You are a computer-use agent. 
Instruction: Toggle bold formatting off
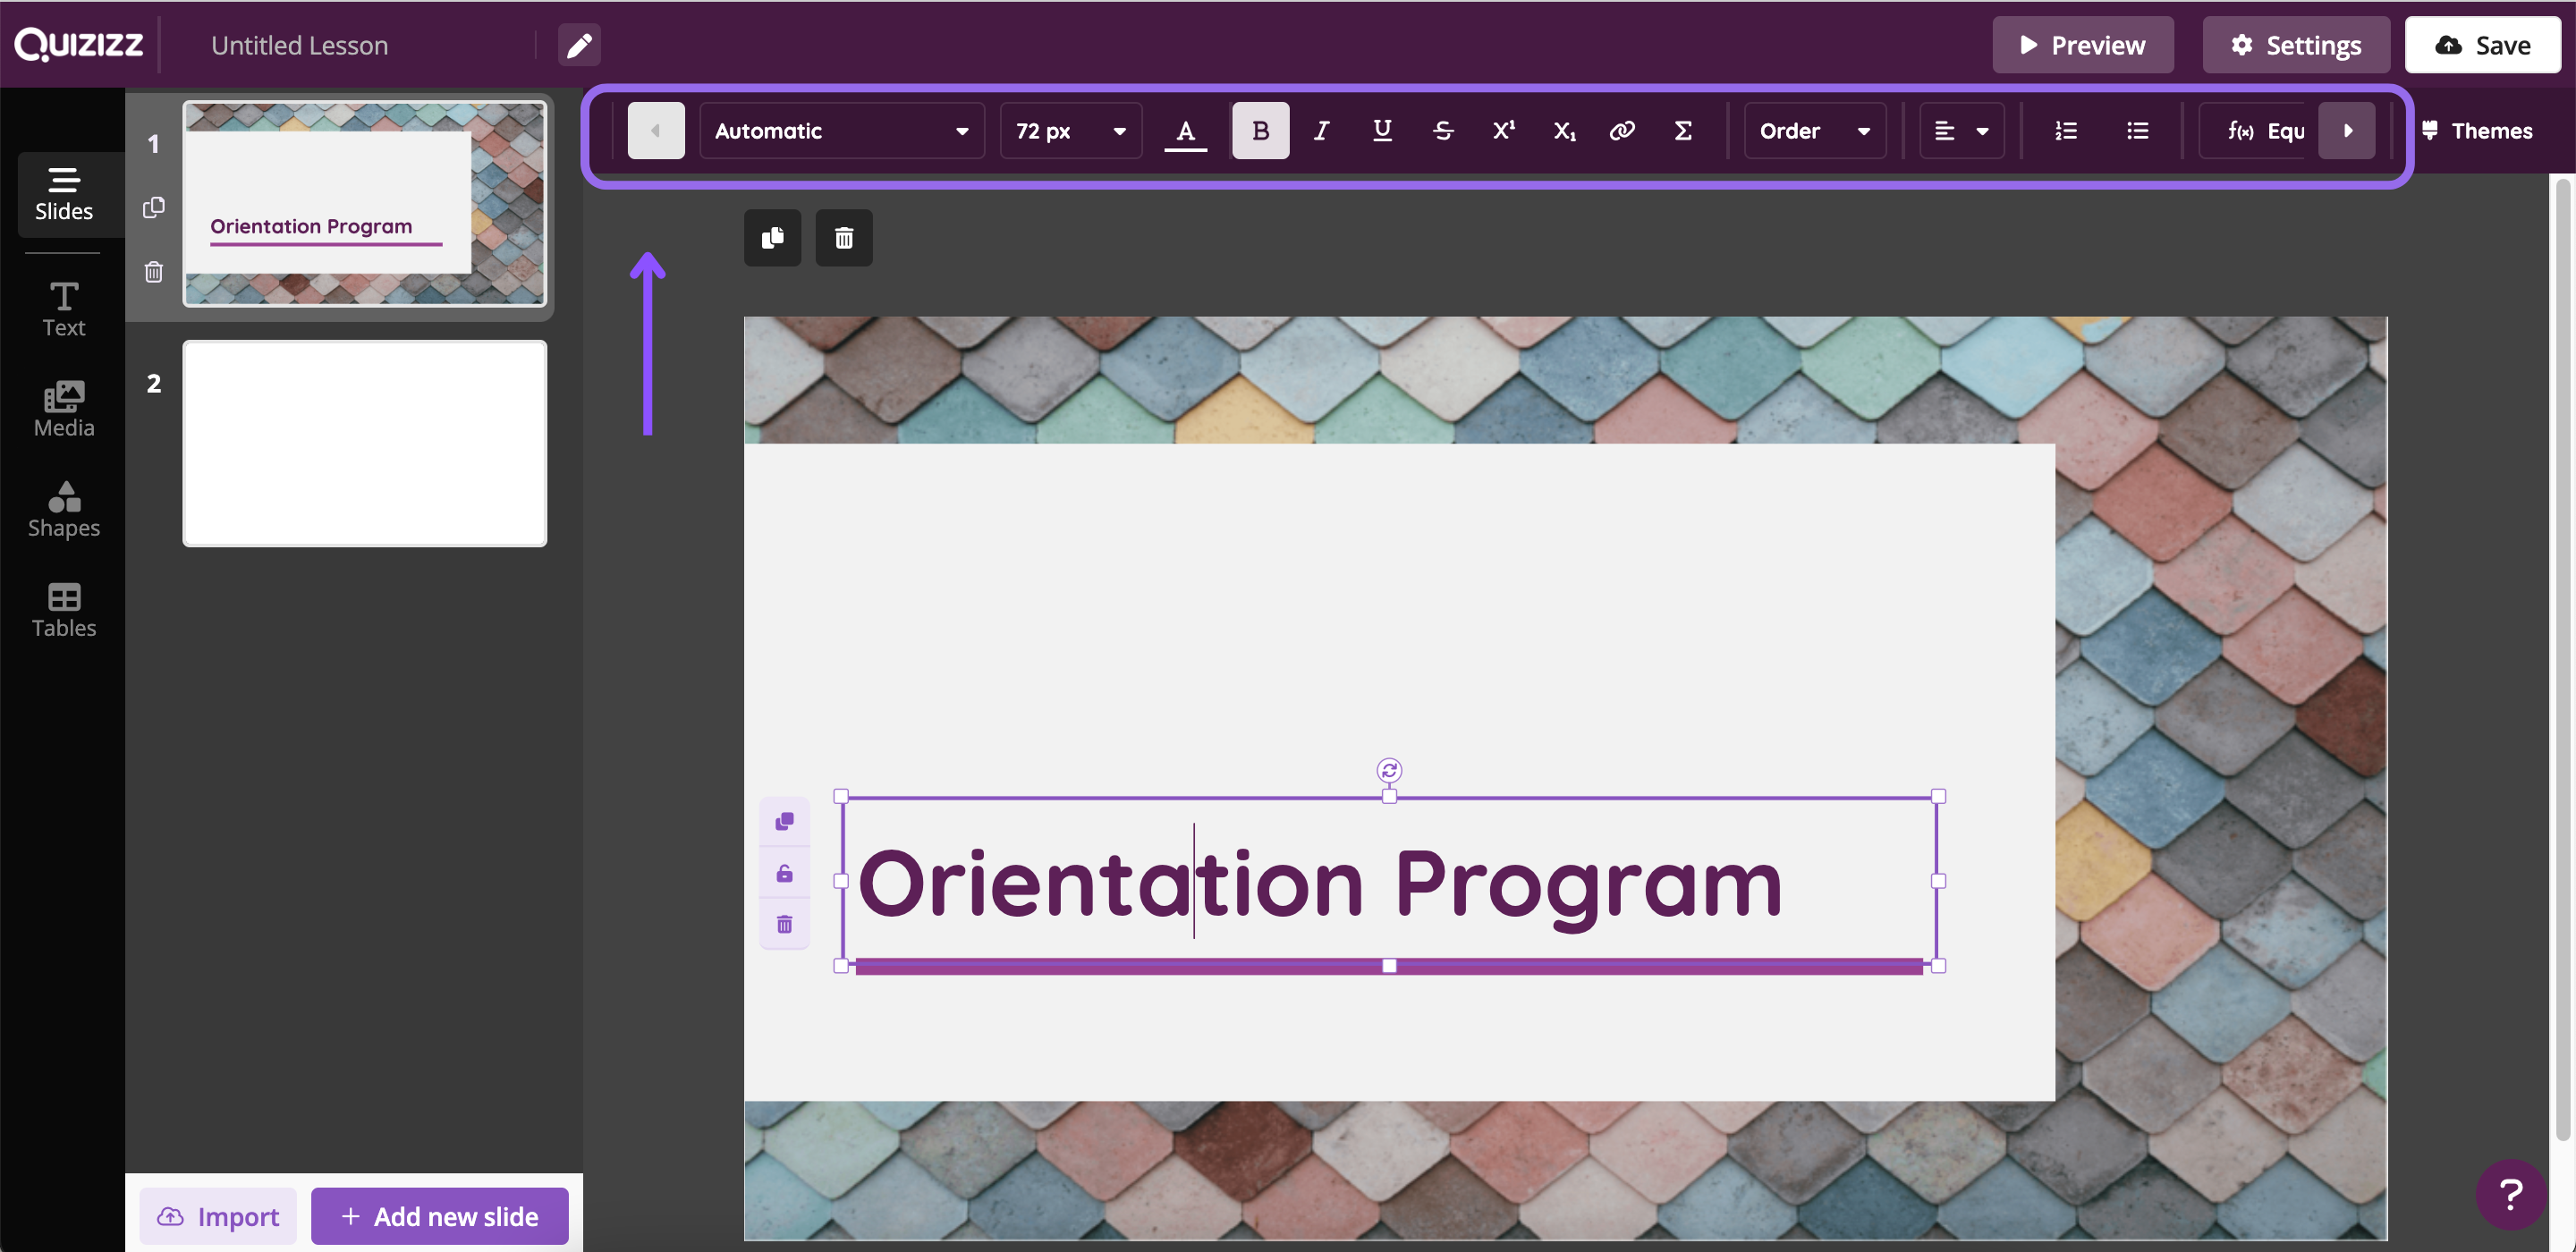[x=1260, y=131]
